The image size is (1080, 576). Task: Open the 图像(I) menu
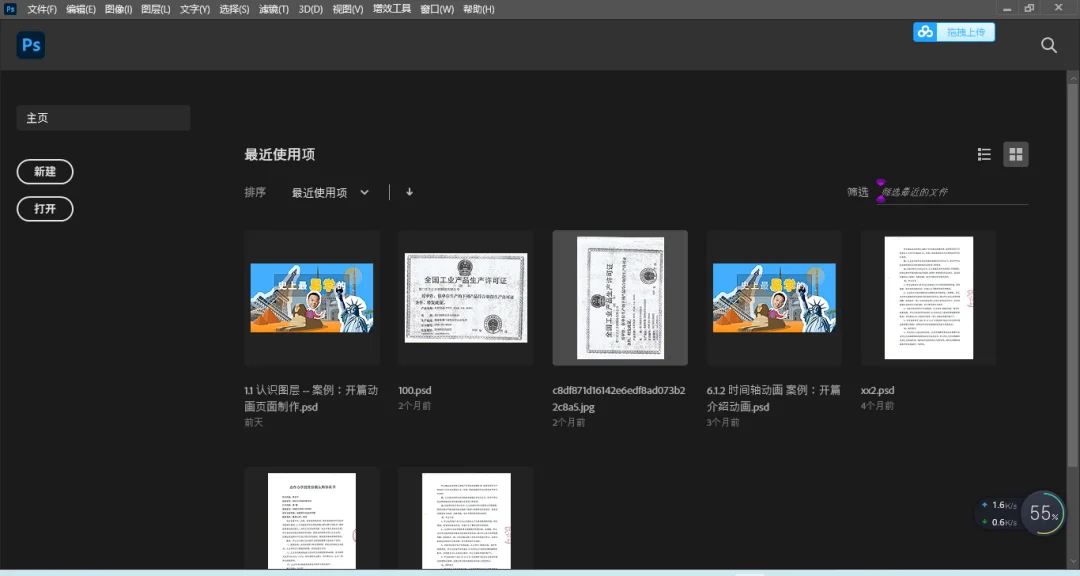coord(118,9)
